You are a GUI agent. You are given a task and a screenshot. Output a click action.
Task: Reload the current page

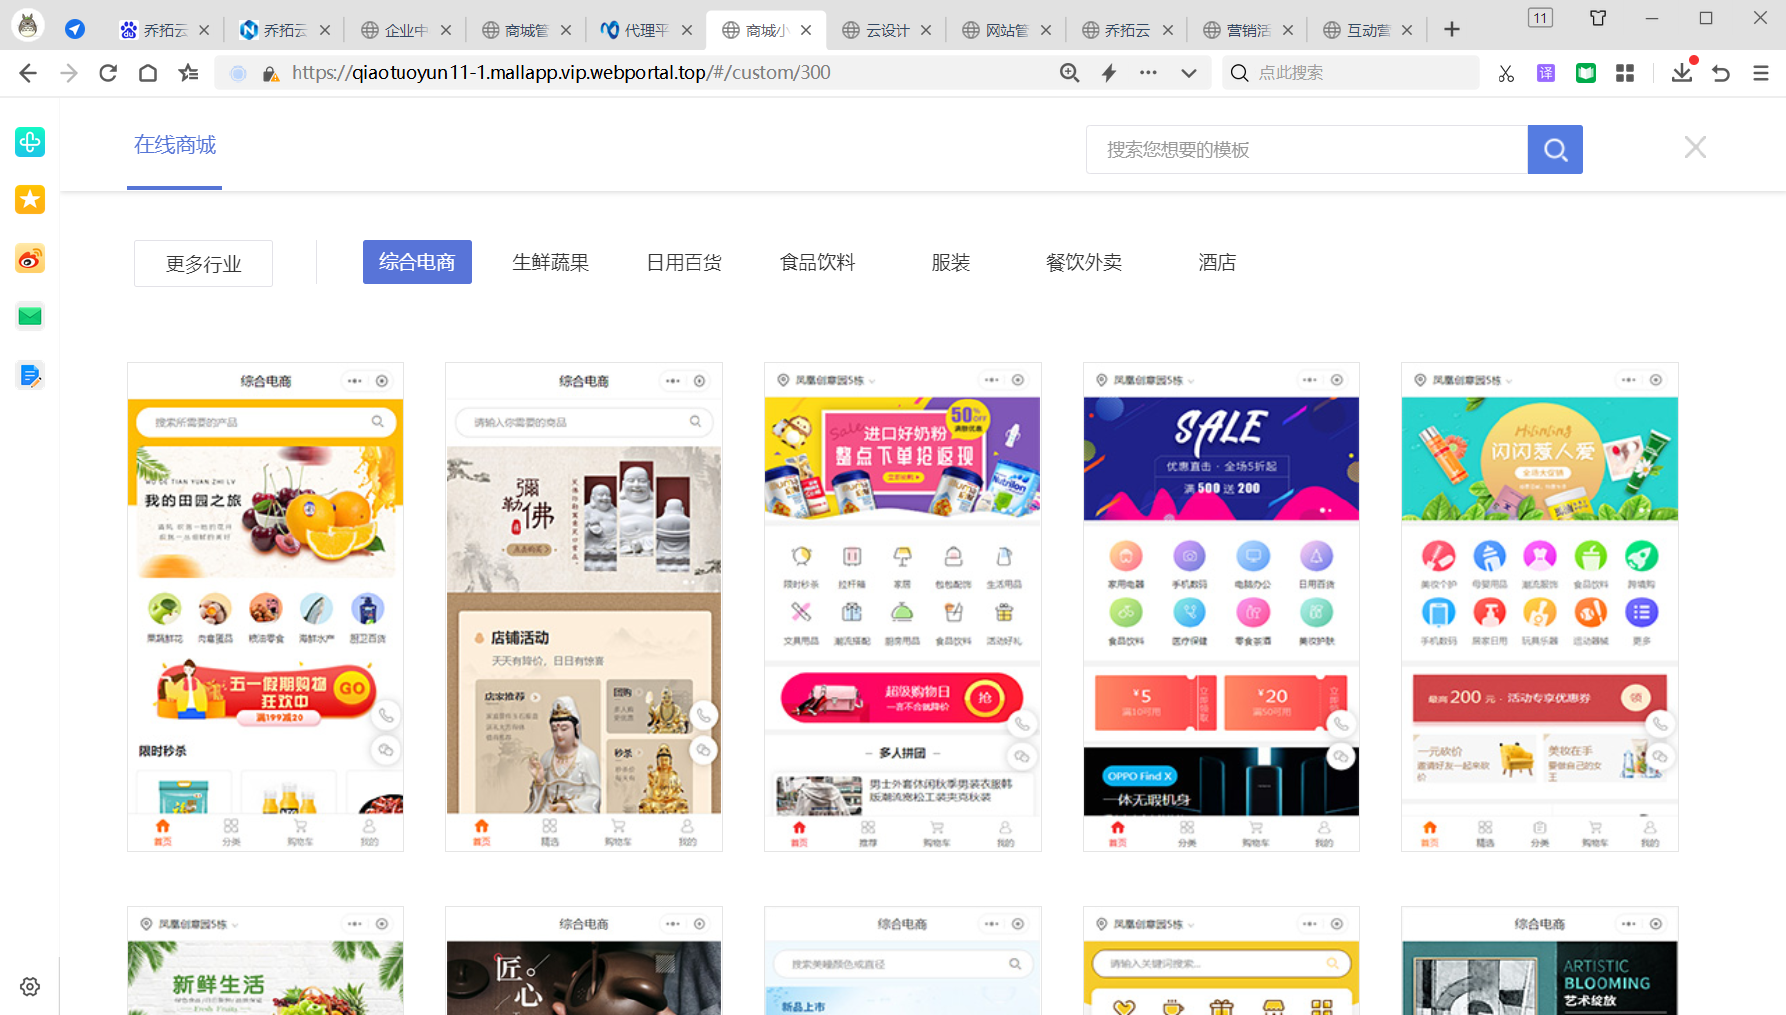tap(108, 73)
